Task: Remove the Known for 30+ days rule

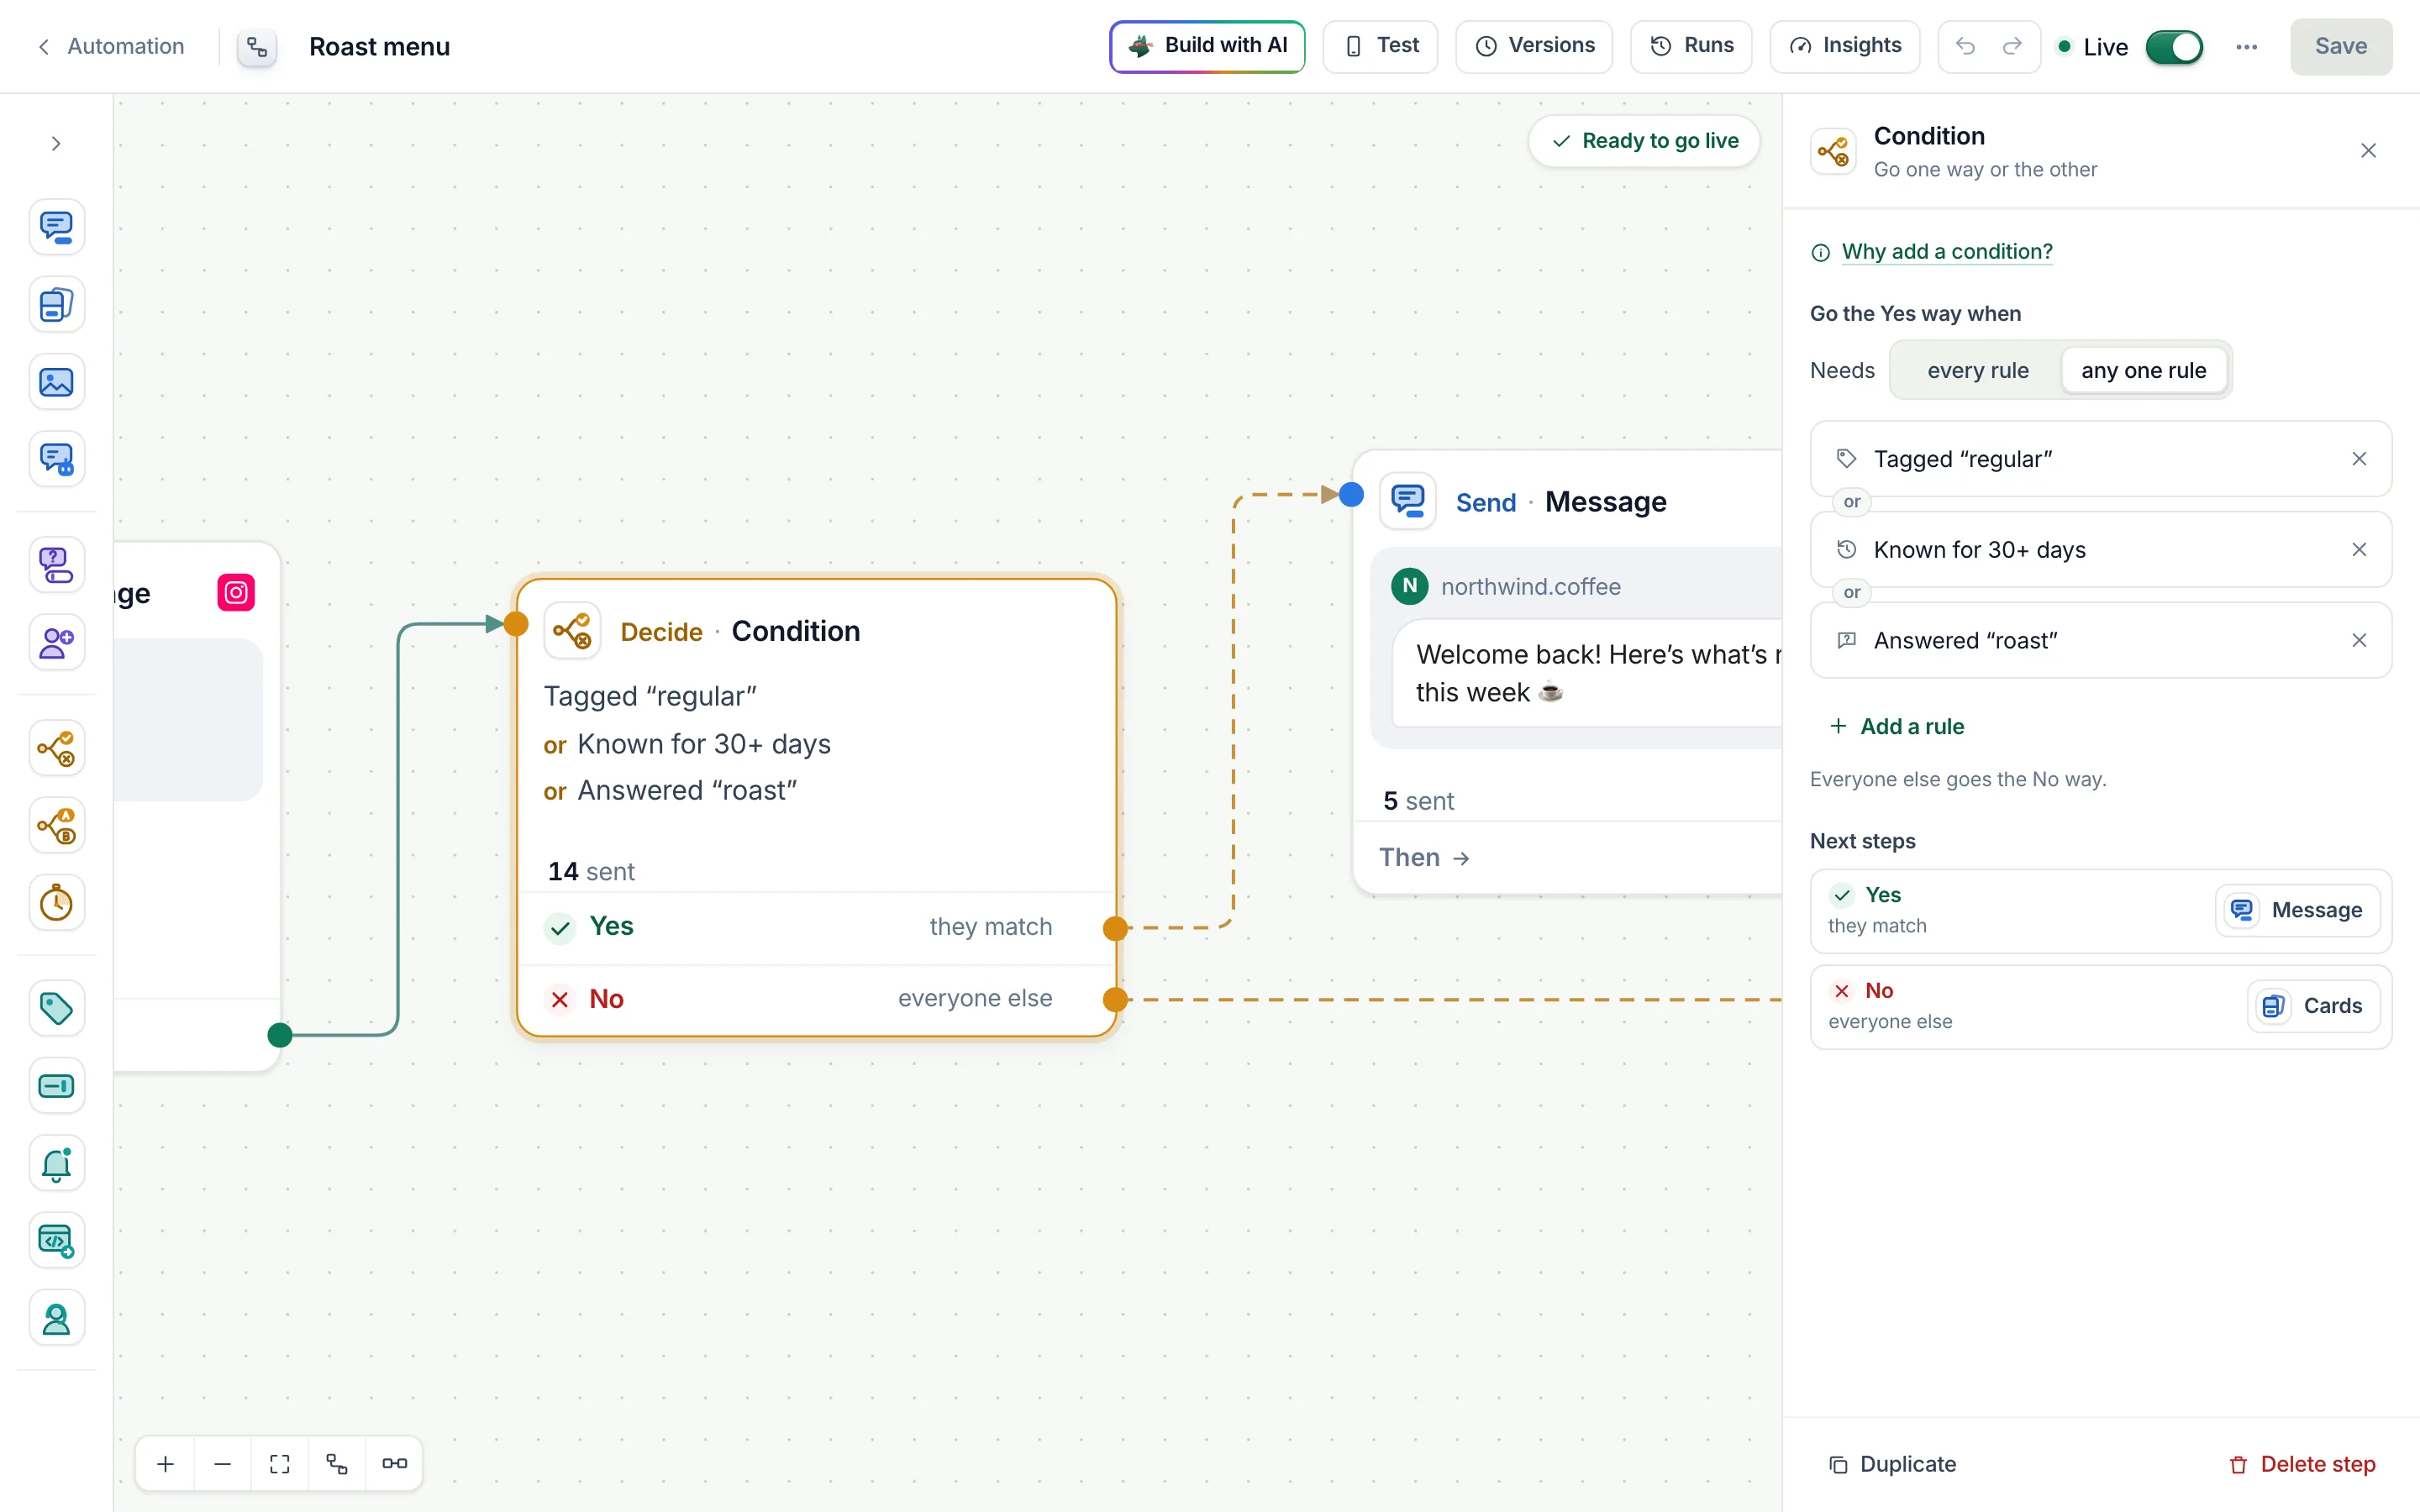Action: [2359, 549]
